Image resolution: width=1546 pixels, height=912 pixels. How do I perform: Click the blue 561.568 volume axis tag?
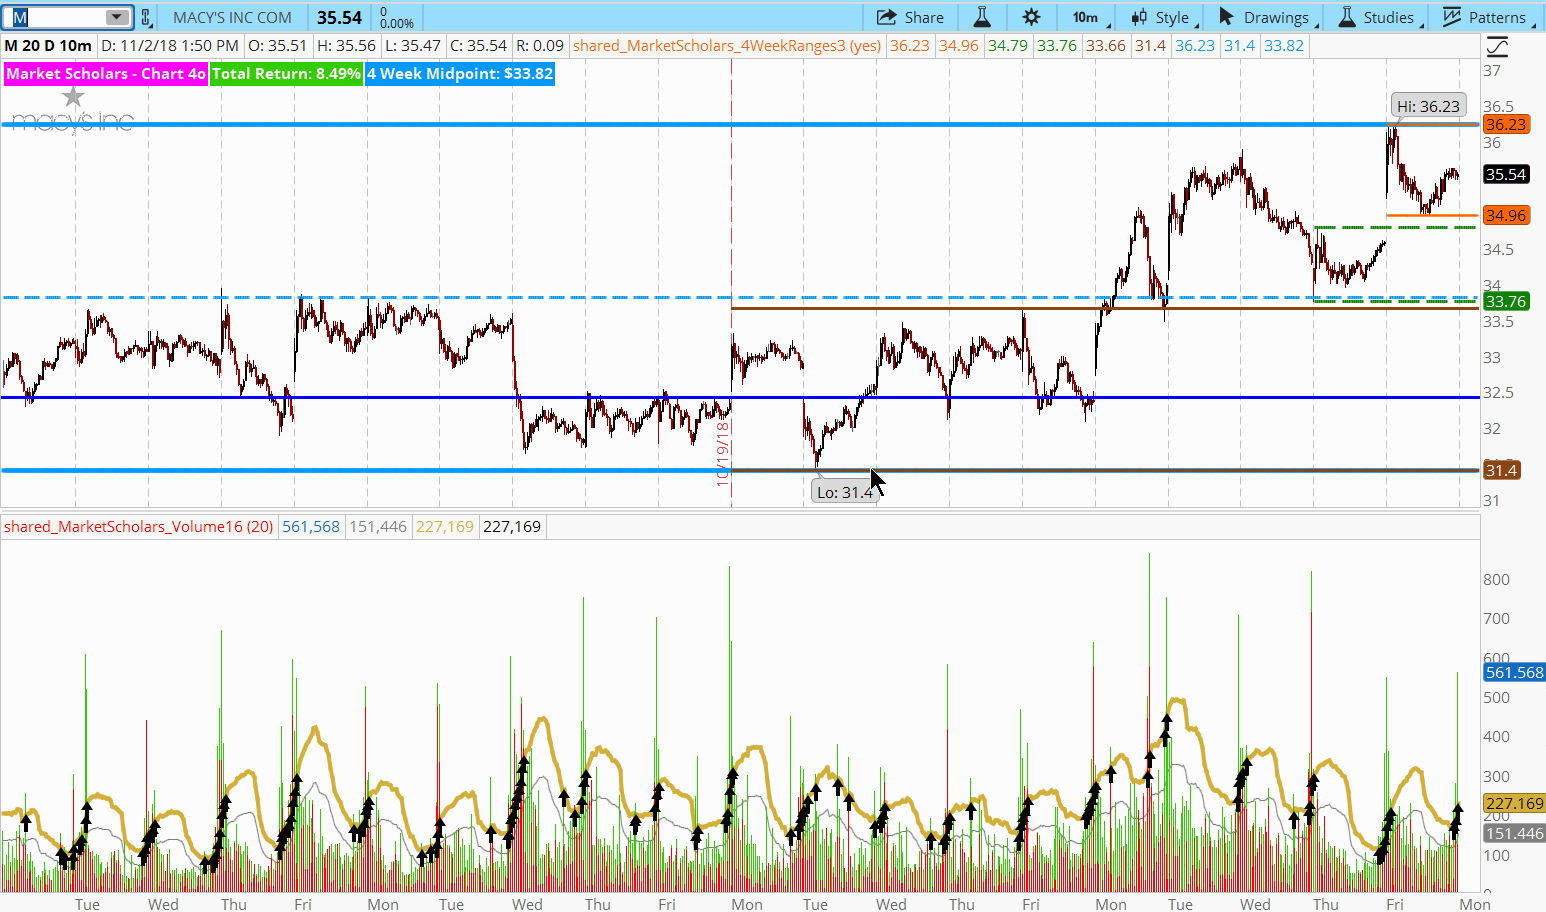pos(1514,672)
